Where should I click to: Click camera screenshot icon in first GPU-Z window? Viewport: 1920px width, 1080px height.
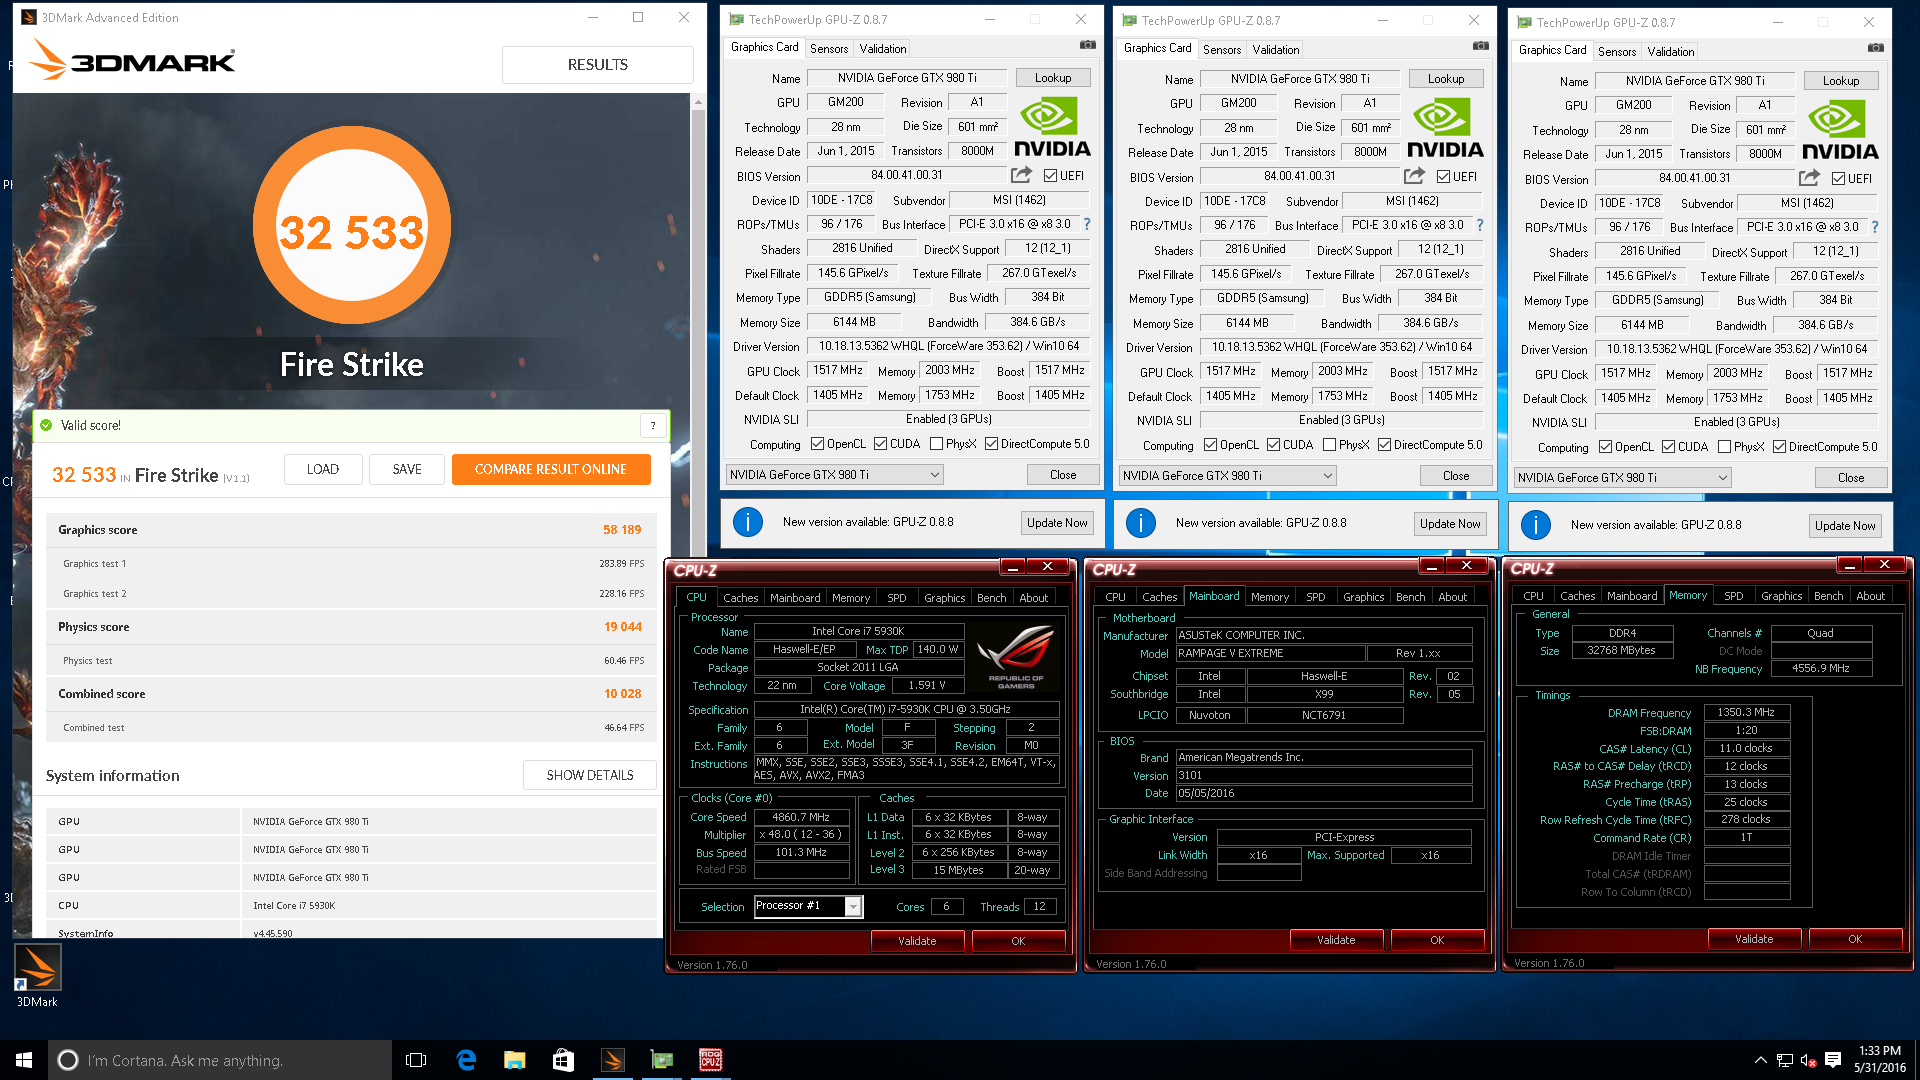click(x=1087, y=45)
